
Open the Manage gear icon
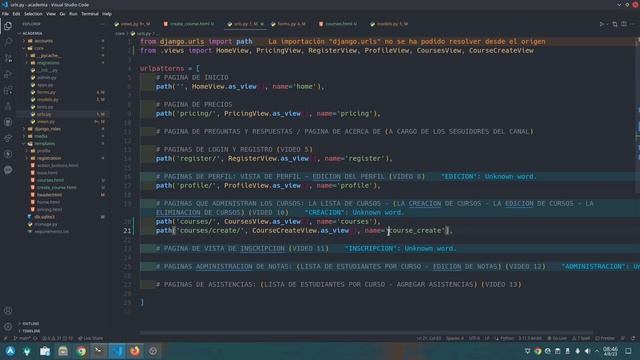(x=8, y=327)
